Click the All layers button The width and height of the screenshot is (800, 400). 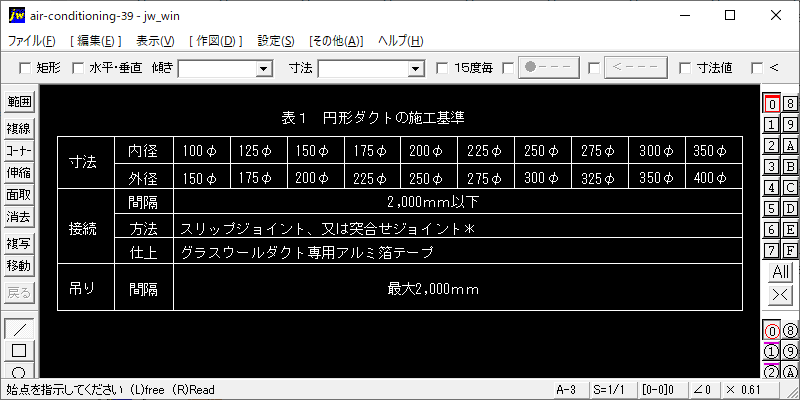(780, 272)
